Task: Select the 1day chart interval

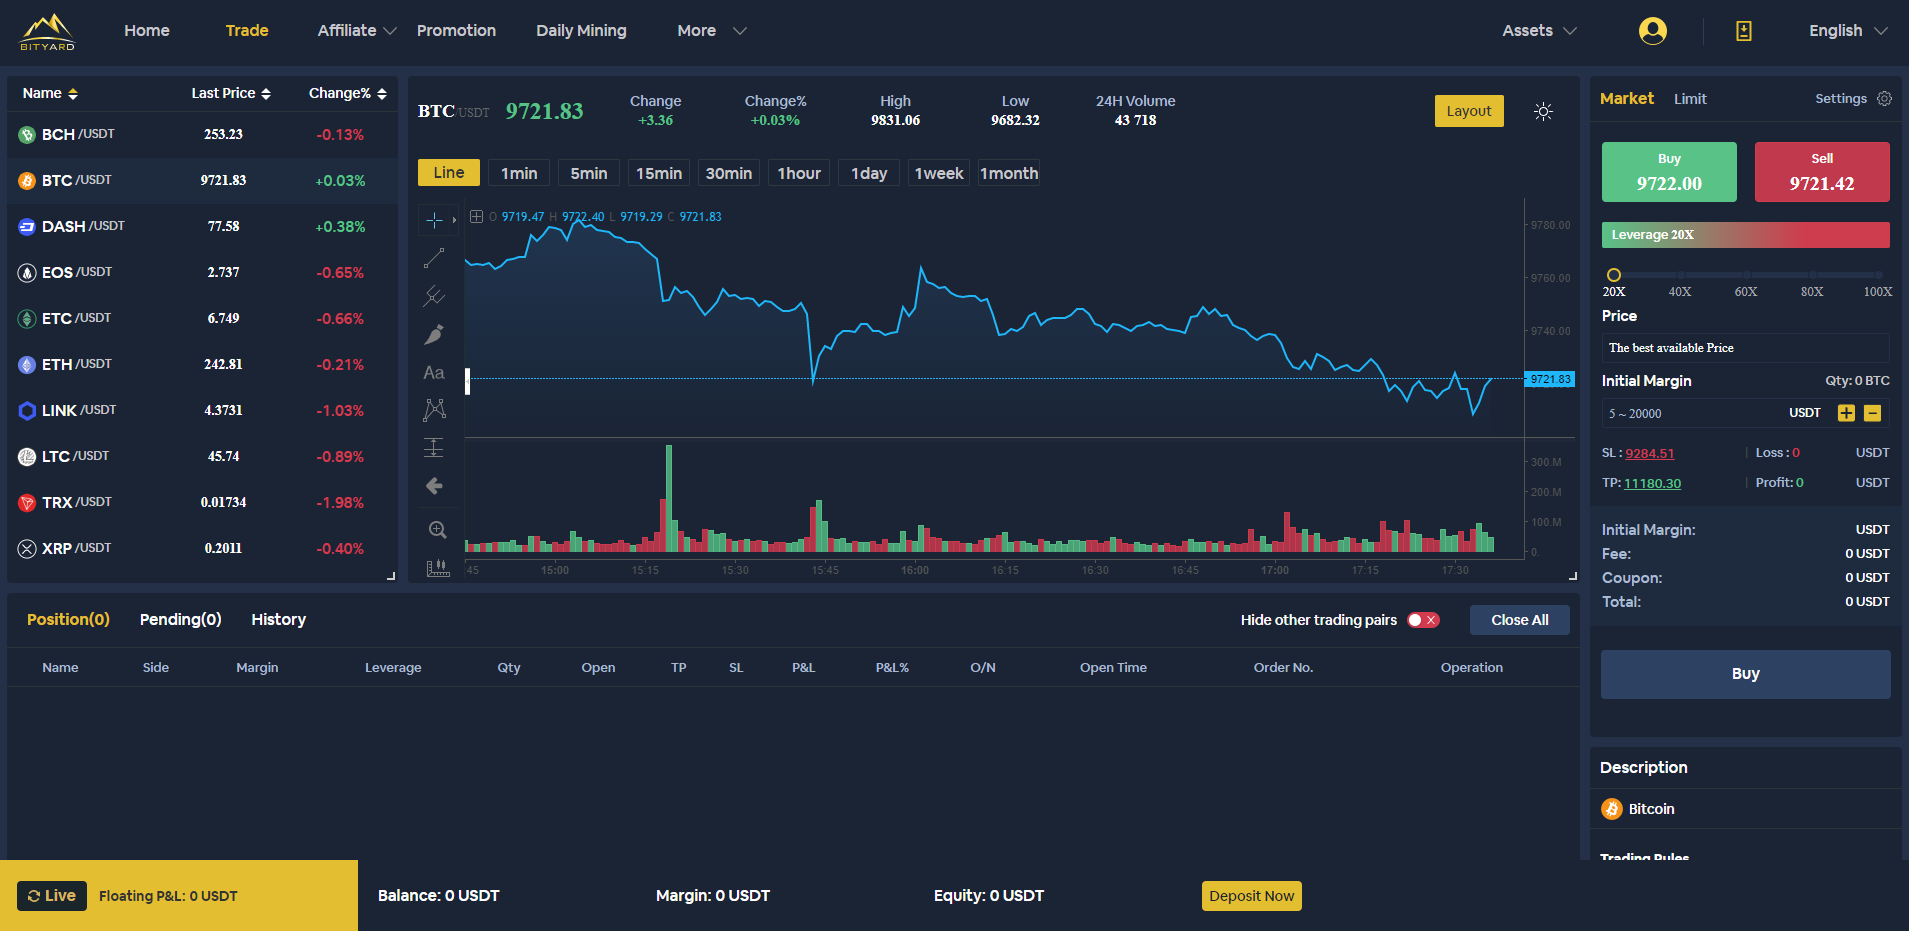Action: tap(869, 173)
